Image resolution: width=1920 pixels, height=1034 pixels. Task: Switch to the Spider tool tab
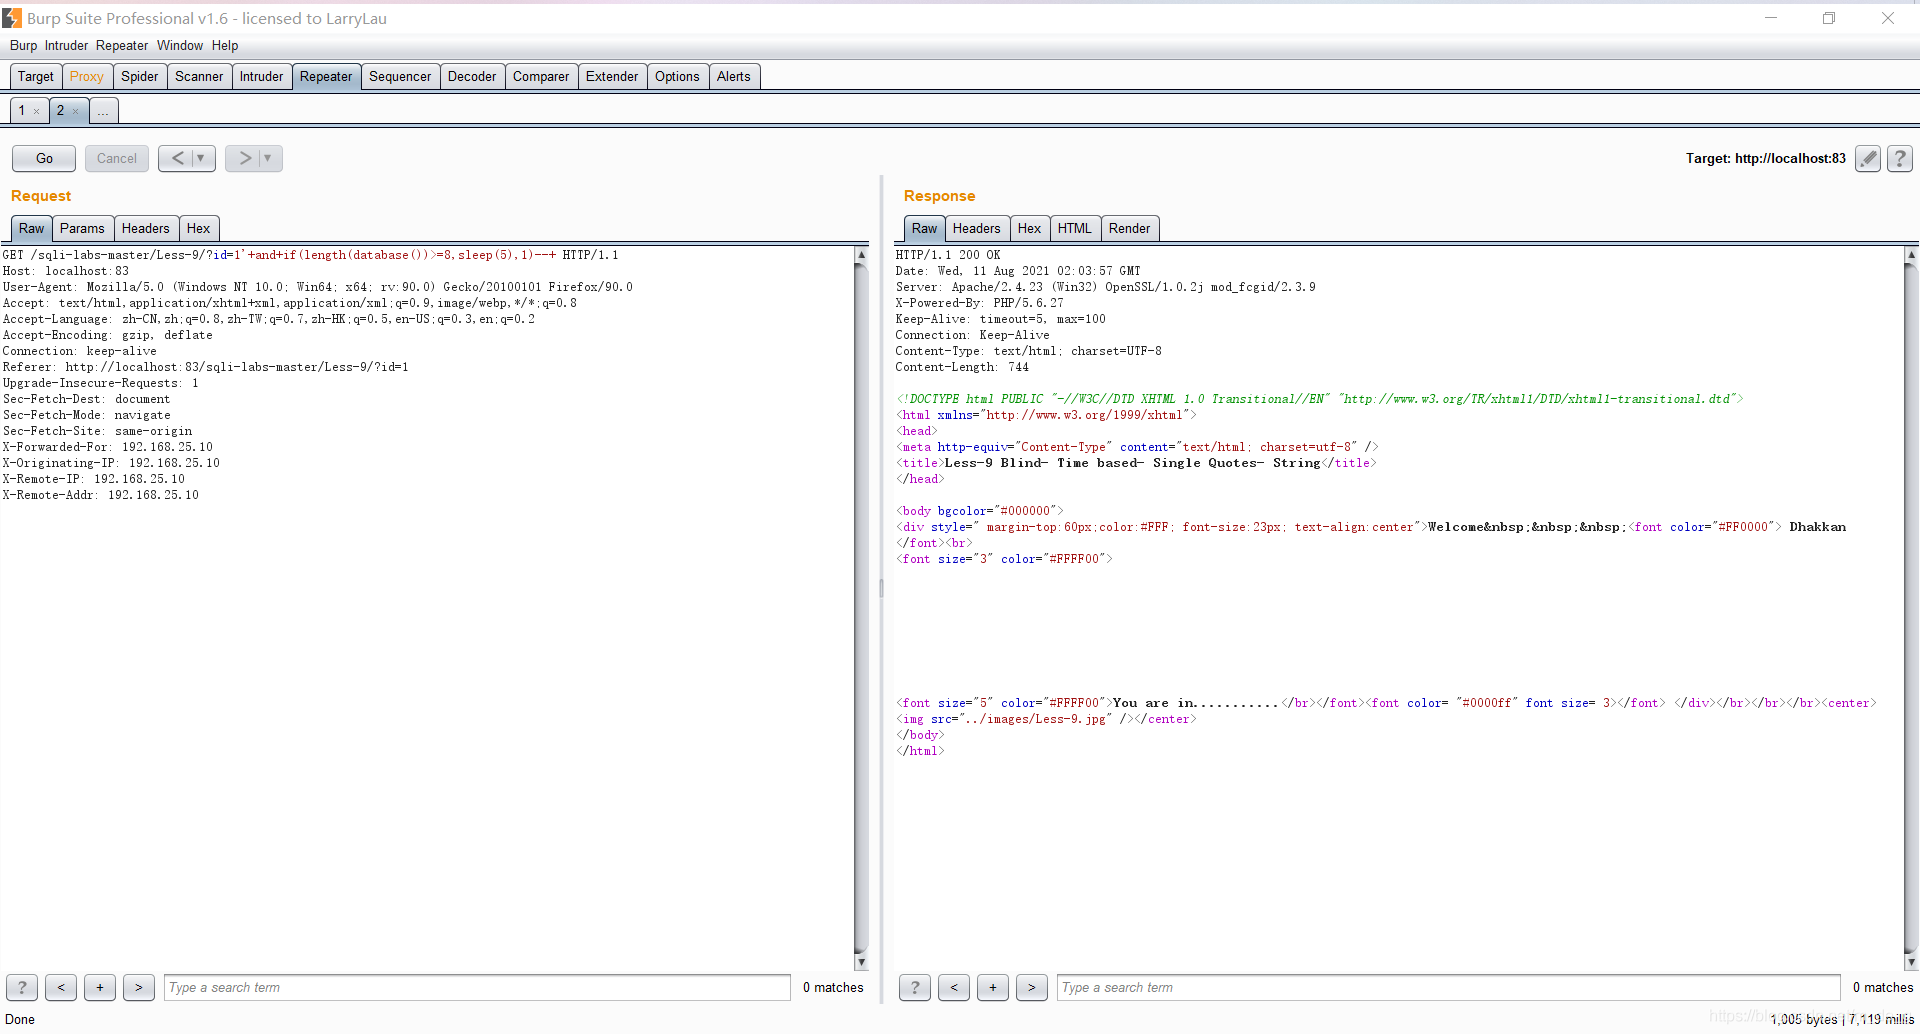click(140, 76)
